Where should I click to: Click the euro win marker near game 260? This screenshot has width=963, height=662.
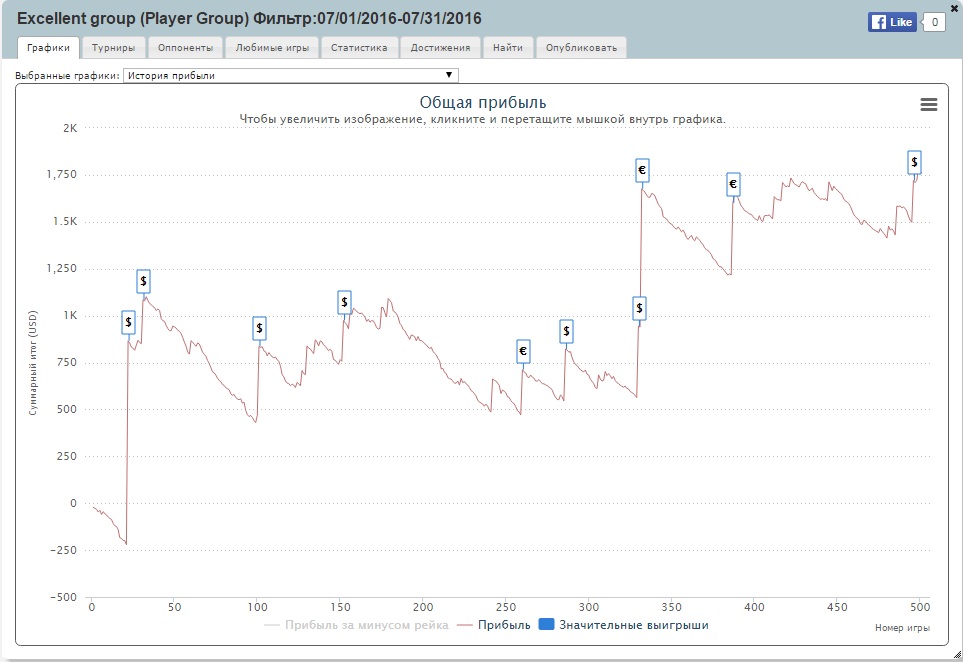pos(523,351)
